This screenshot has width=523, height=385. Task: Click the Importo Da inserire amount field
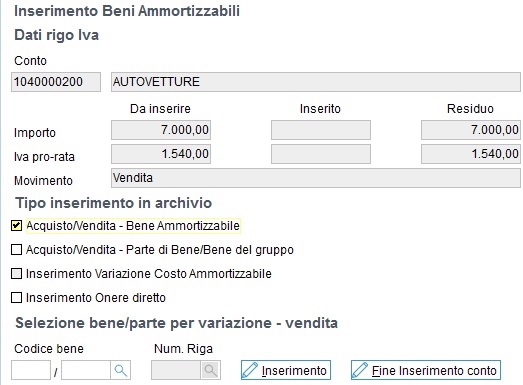point(161,130)
